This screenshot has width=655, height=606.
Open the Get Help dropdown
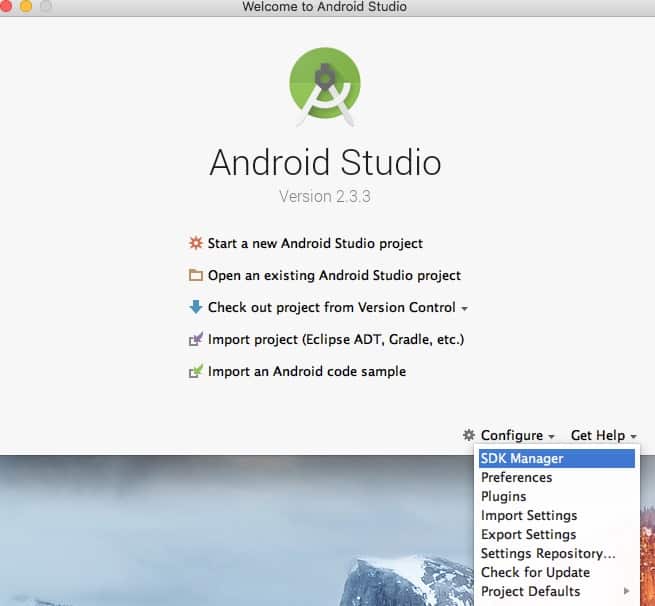tap(603, 435)
